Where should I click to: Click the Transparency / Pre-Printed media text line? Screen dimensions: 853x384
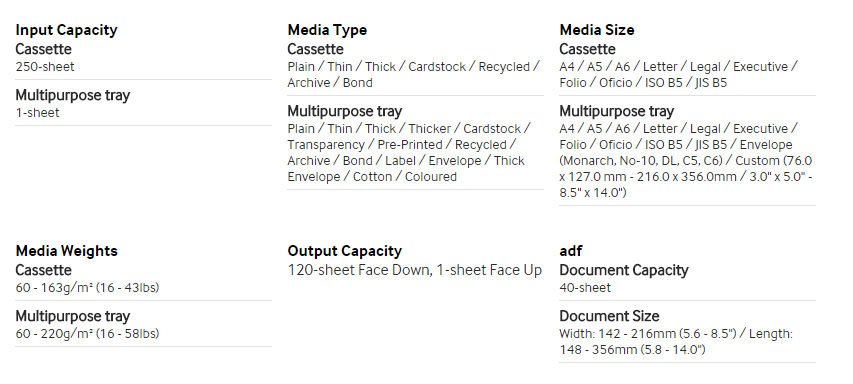(x=401, y=145)
